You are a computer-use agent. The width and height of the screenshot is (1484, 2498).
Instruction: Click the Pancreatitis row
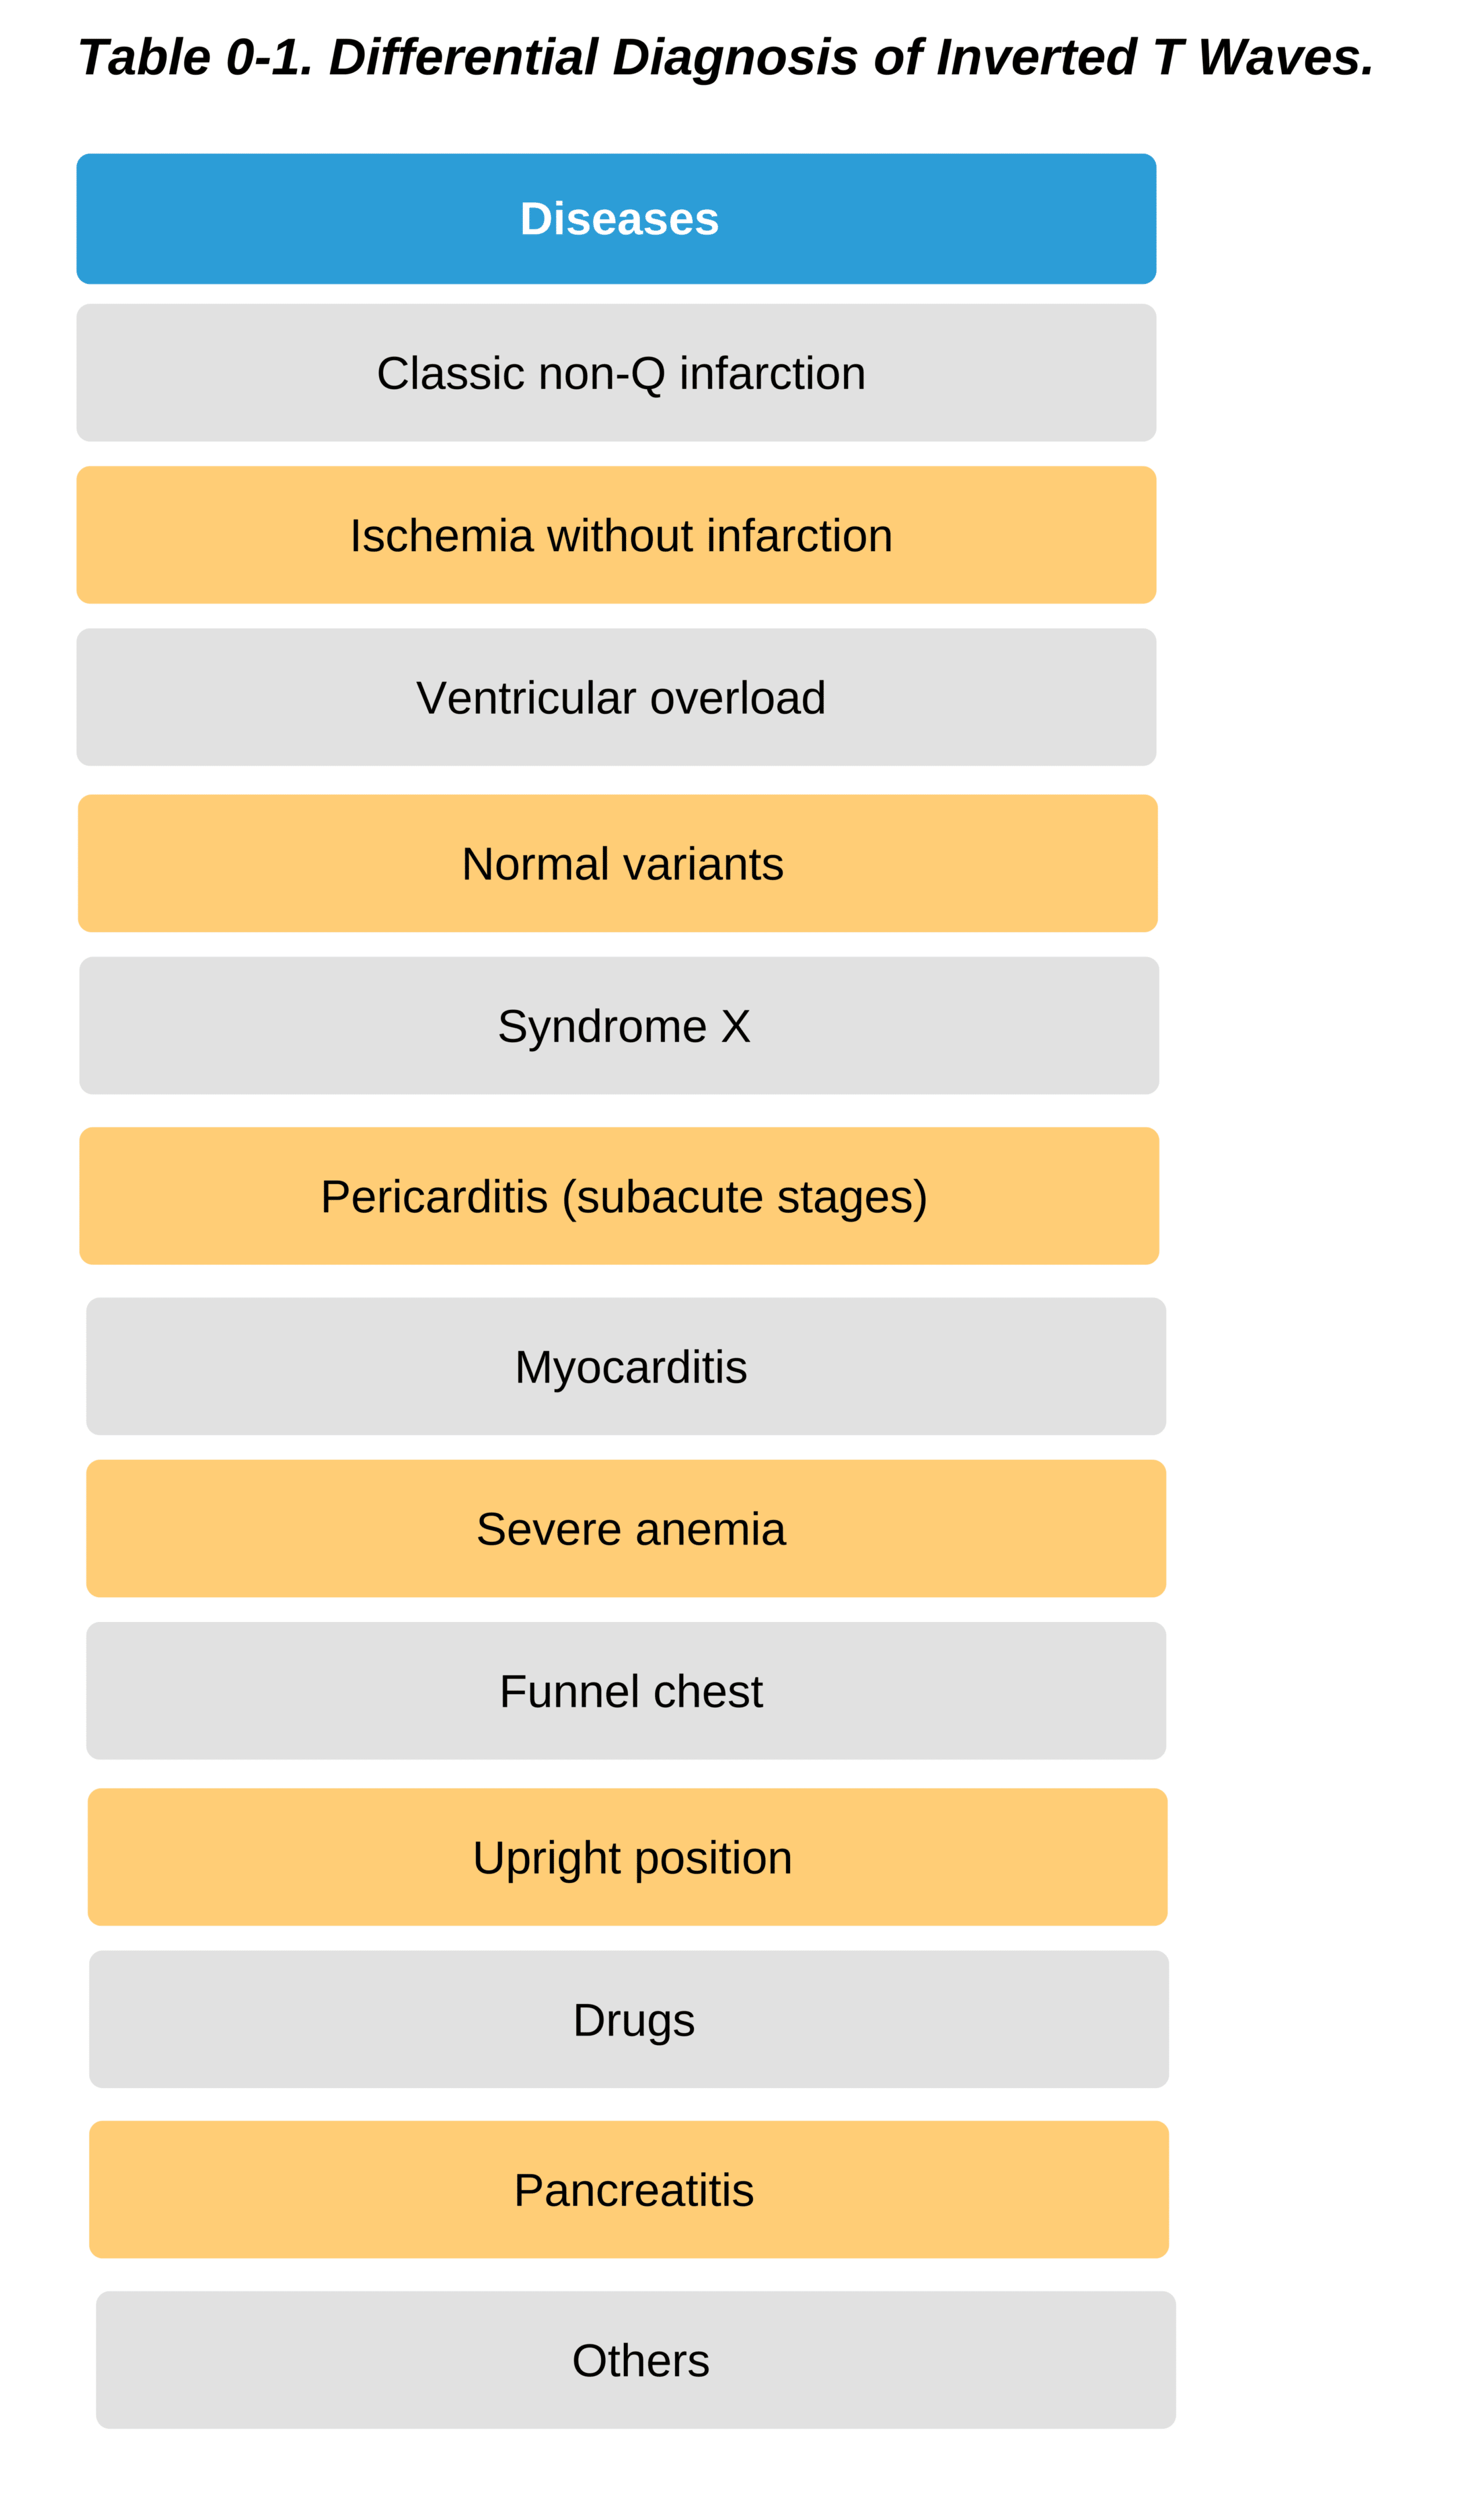click(x=629, y=2190)
